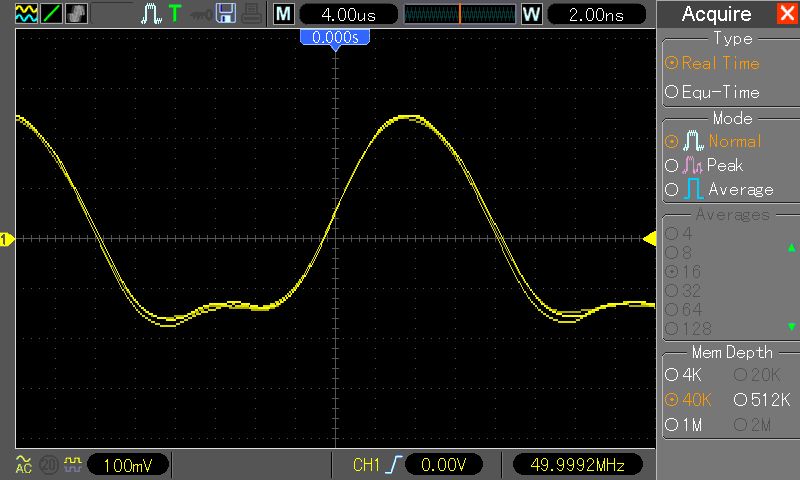The height and width of the screenshot is (480, 800).
Task: Select 1M memory depth
Action: (683, 425)
